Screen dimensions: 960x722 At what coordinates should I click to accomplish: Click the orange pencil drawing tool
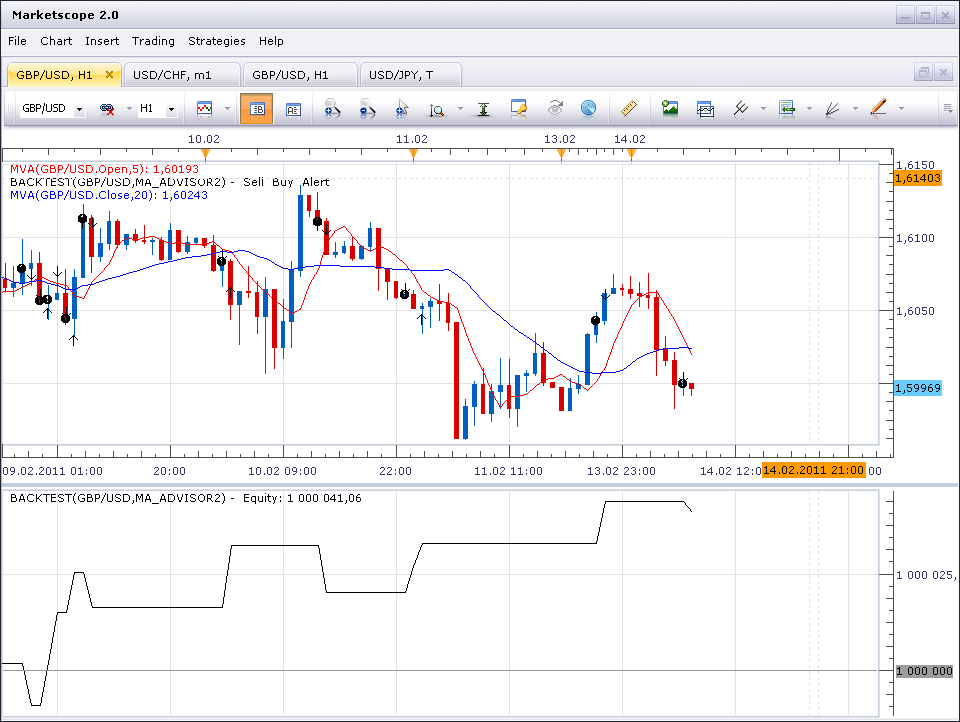pyautogui.click(x=879, y=108)
